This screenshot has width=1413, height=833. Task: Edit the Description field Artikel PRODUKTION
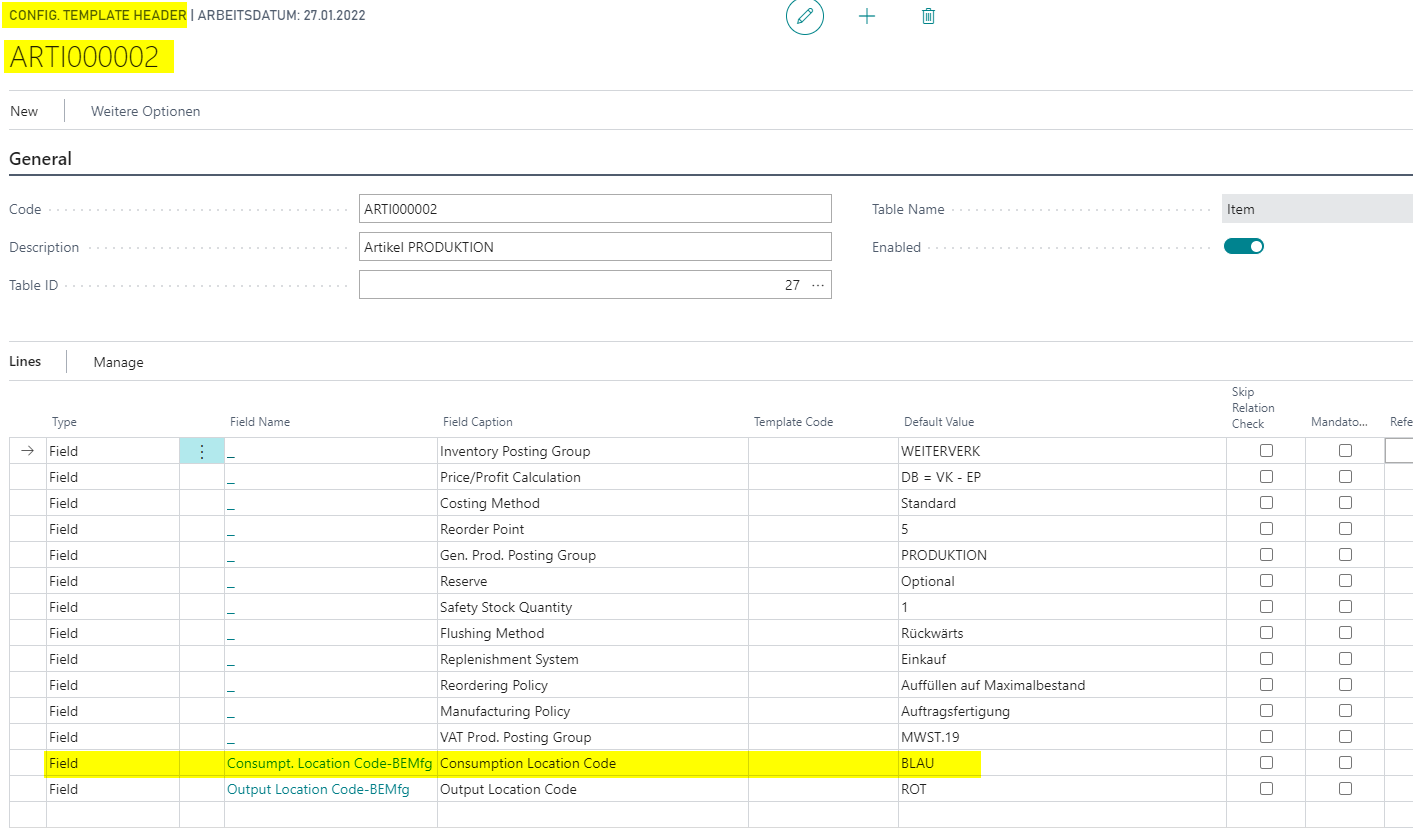[x=594, y=247]
